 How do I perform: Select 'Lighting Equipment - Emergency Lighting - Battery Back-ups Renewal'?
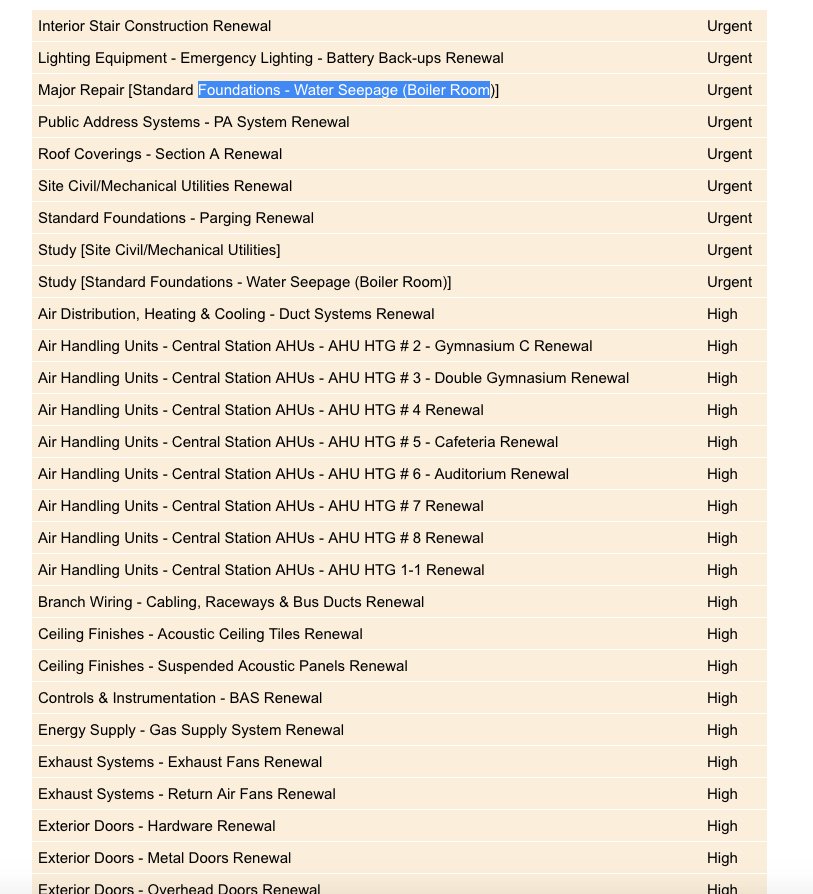[271, 58]
